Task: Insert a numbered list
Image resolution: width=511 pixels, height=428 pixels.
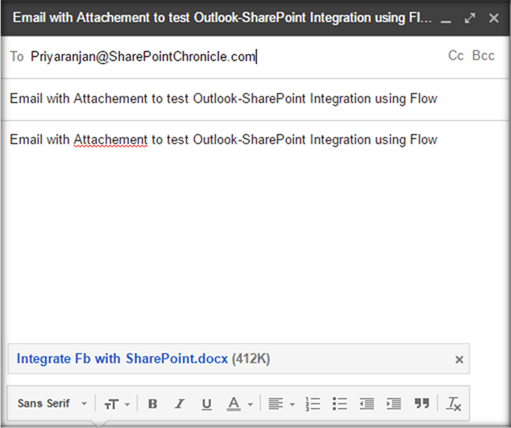Action: 313,404
